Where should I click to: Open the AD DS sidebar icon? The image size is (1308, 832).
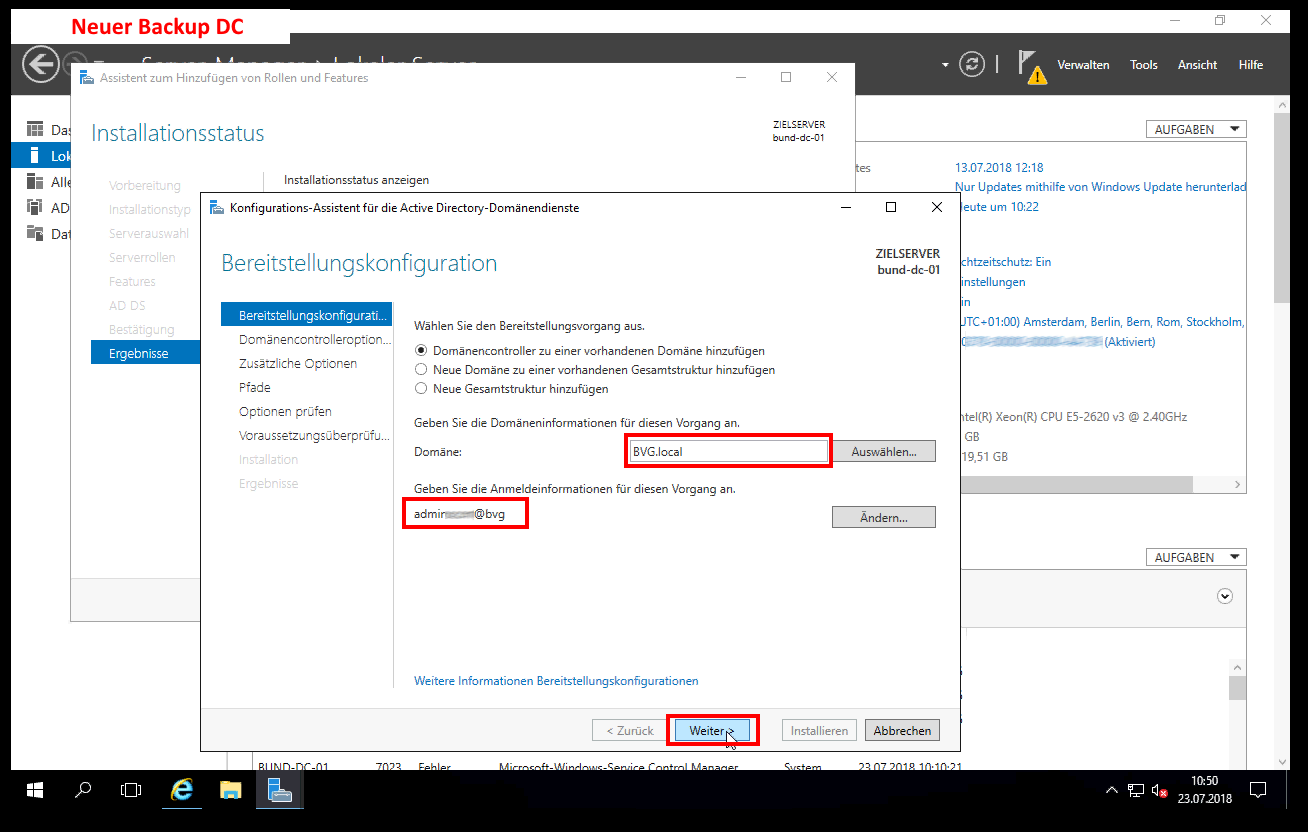point(35,208)
